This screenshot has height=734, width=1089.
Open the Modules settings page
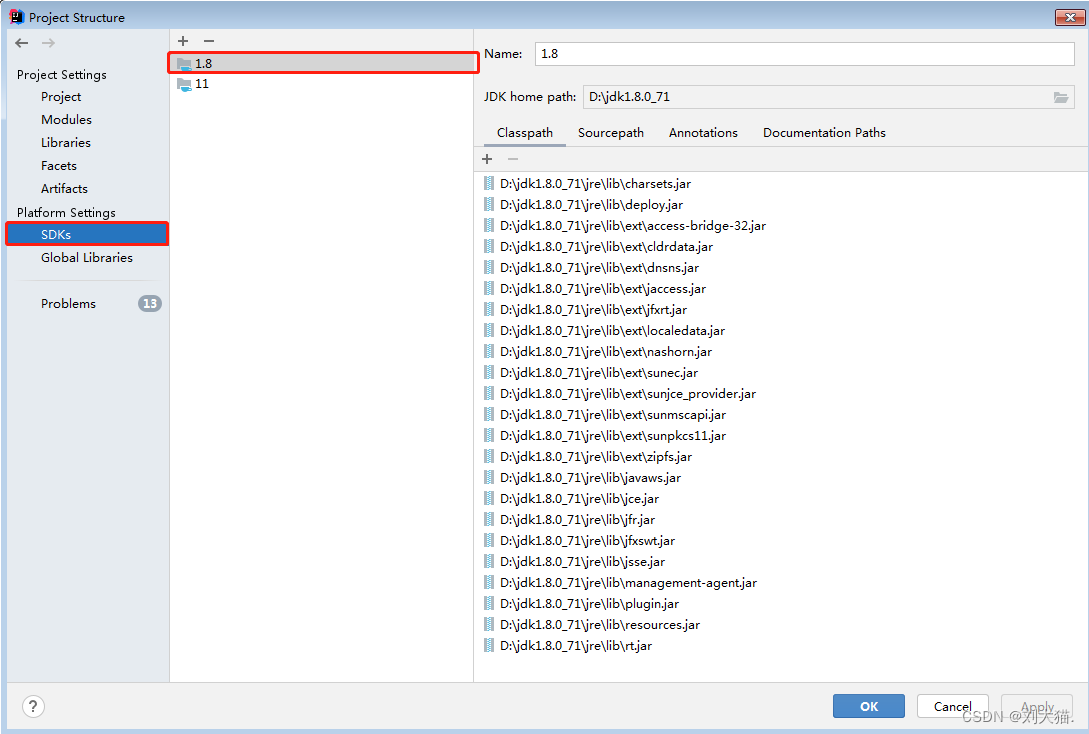66,119
